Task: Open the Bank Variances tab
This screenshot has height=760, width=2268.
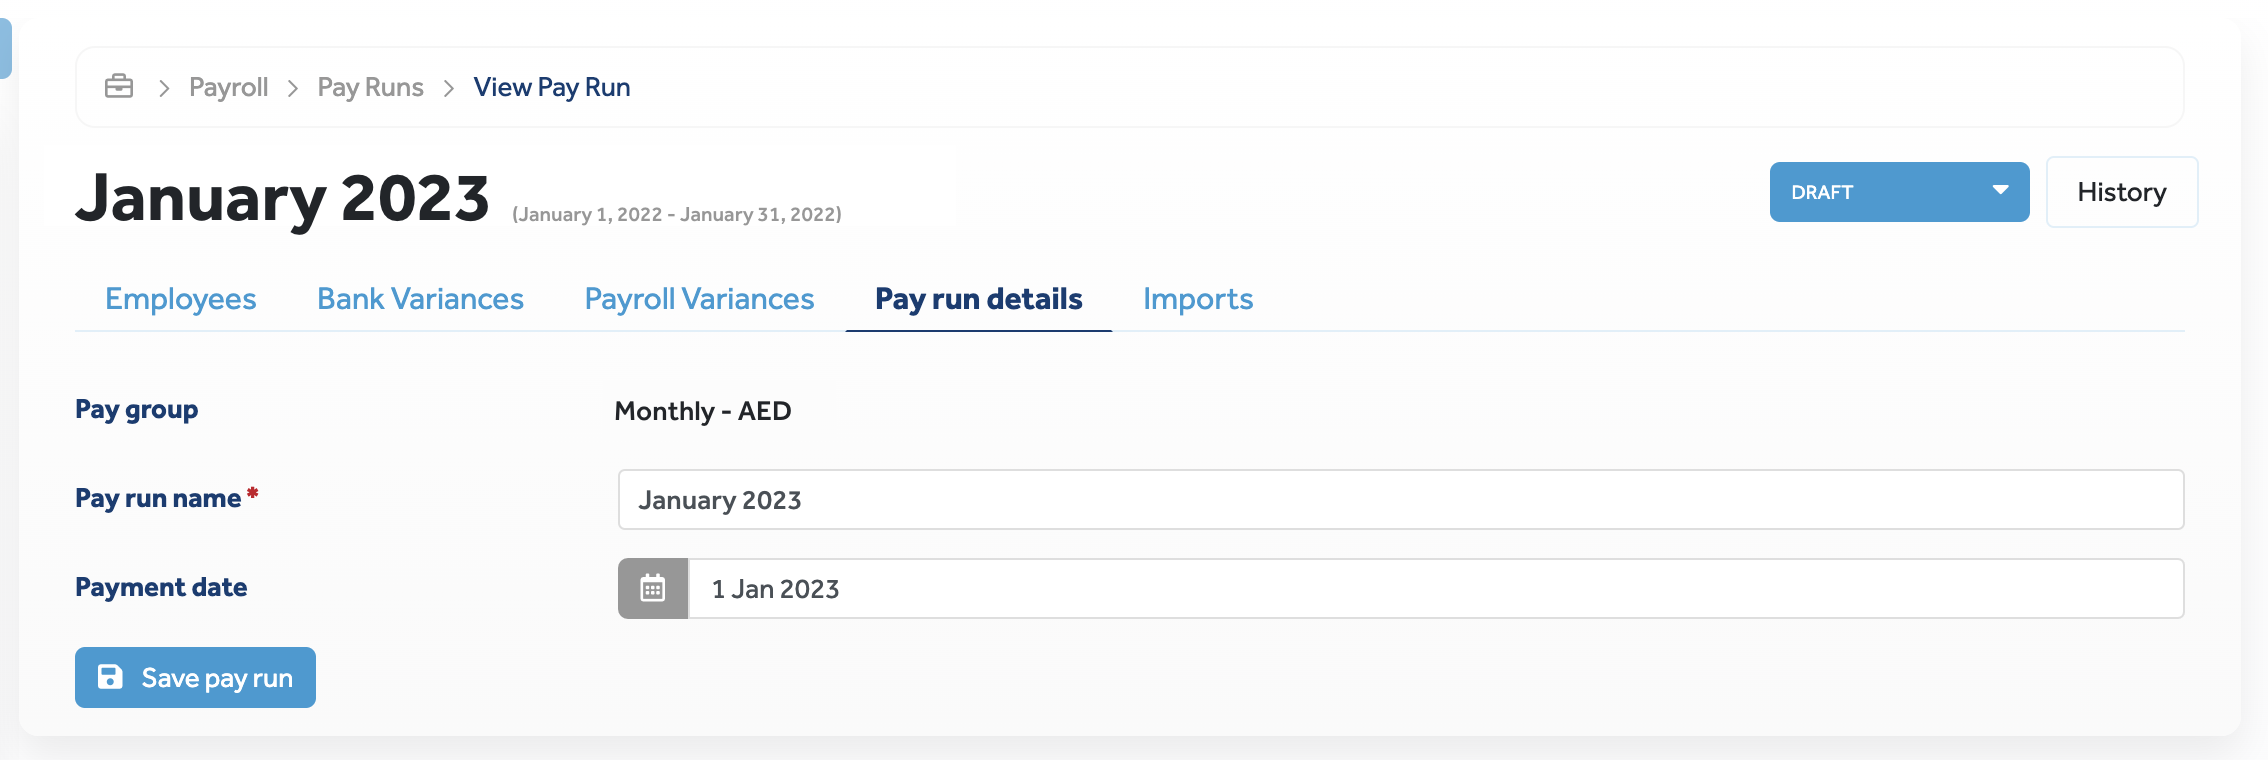Action: coord(420,299)
